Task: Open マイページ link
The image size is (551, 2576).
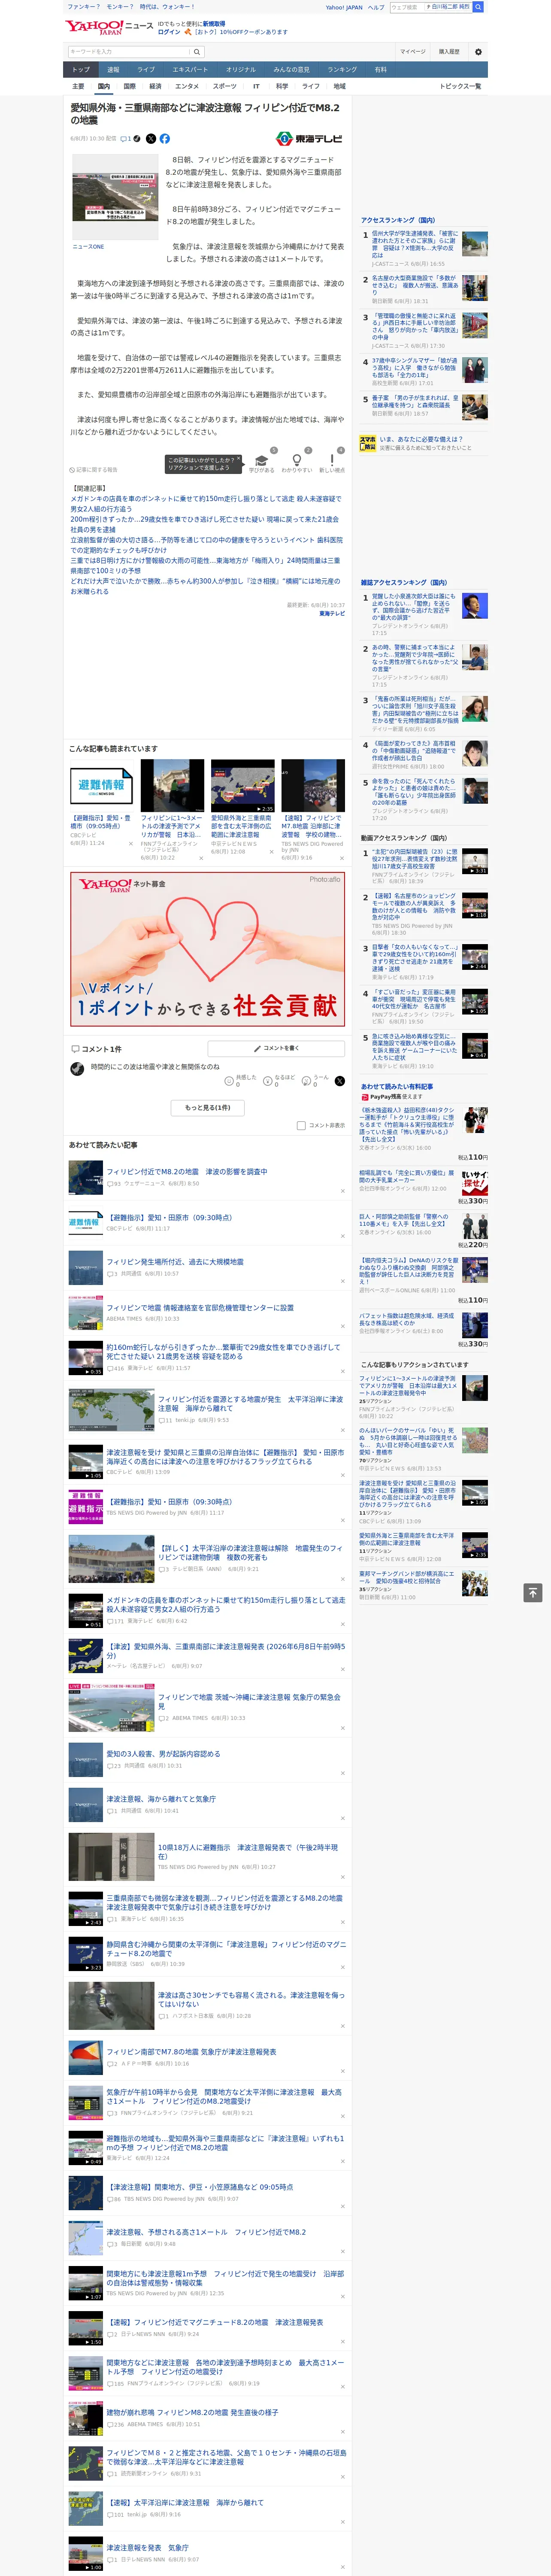Action: point(412,52)
